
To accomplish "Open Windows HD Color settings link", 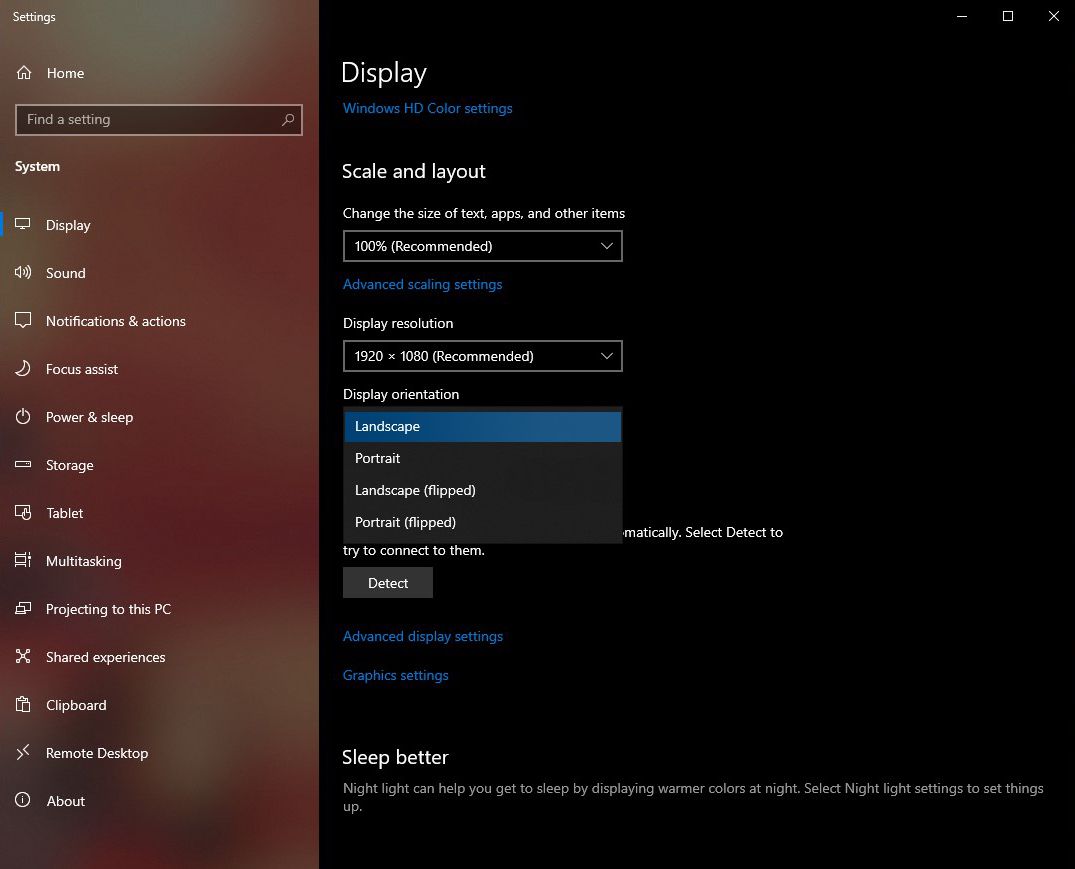I will (x=427, y=108).
